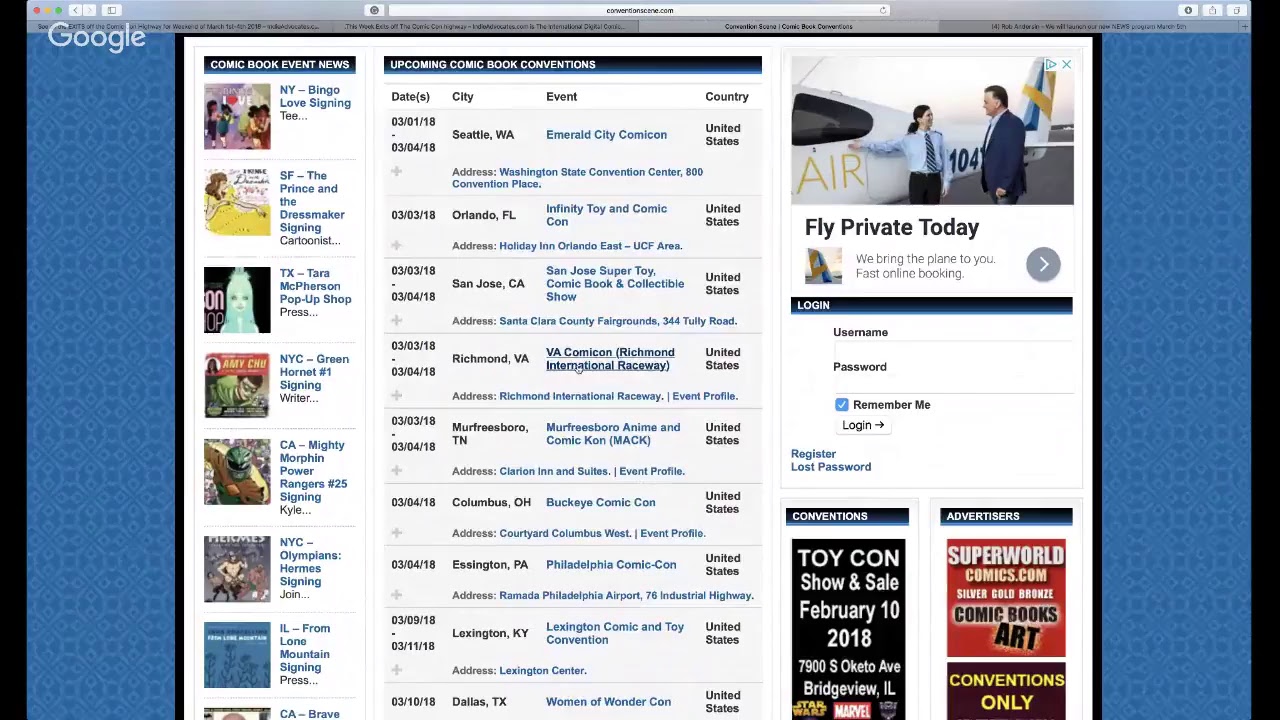The image size is (1280, 720).
Task: Open Washington State Convention Center address link
Action: pos(577,178)
